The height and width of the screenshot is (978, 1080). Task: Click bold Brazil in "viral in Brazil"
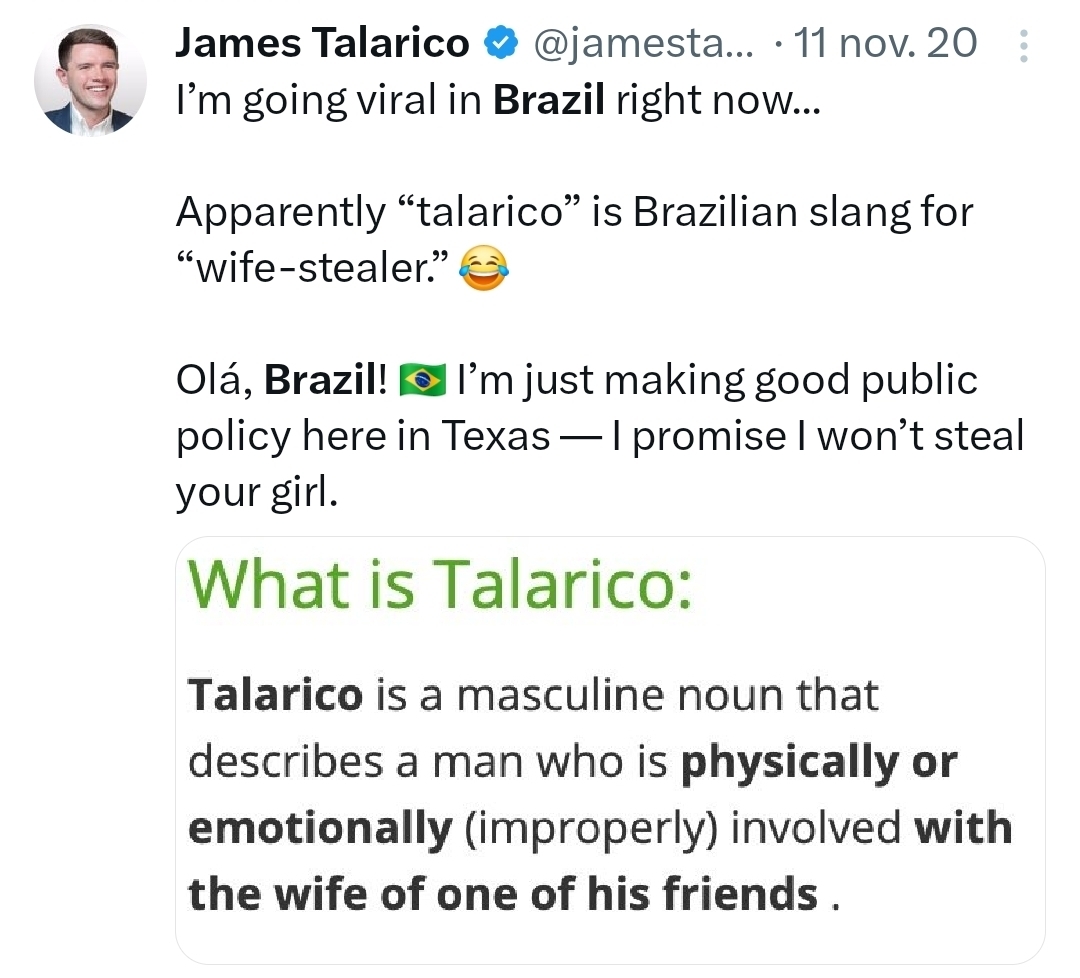(x=549, y=101)
